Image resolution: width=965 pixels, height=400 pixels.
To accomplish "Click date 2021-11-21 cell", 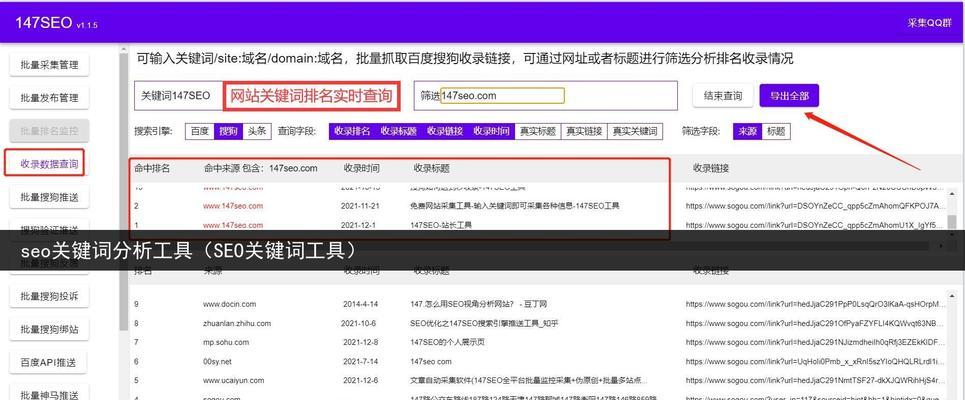I will coord(361,206).
